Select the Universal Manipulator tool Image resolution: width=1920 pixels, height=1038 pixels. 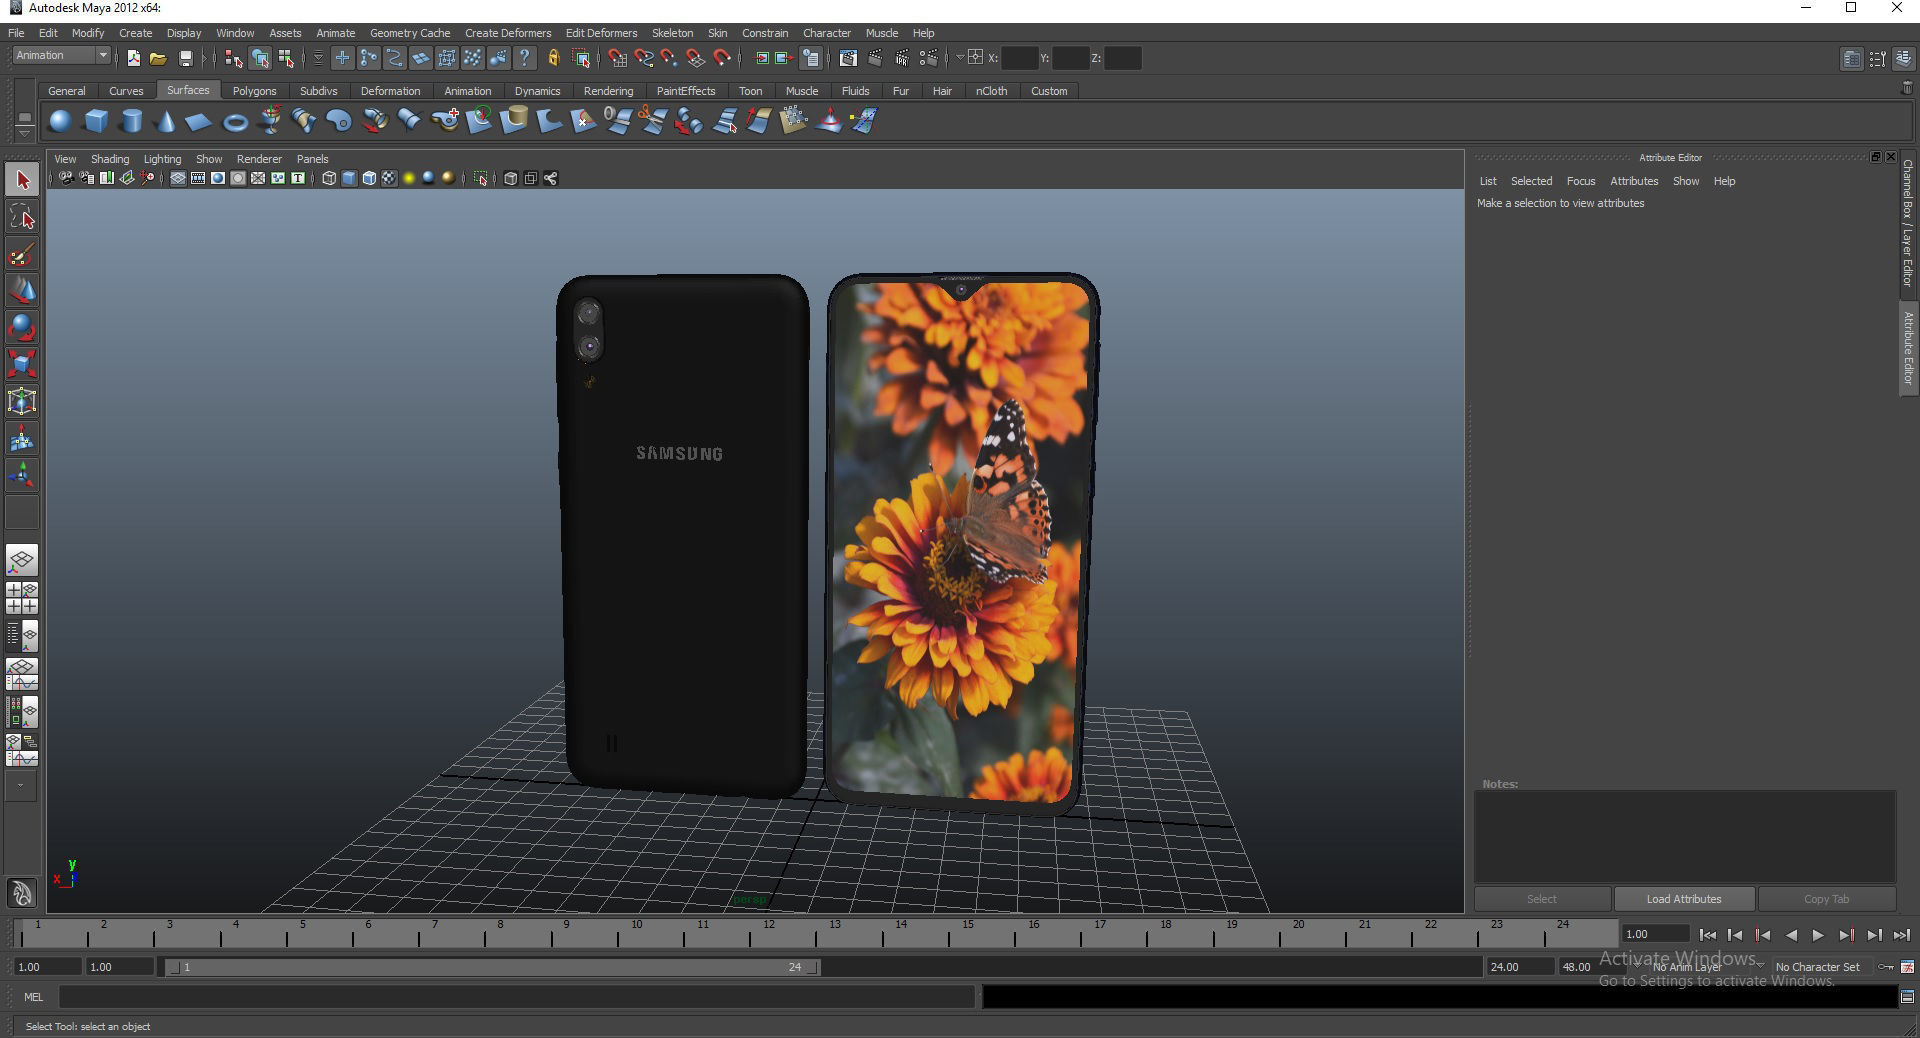pyautogui.click(x=22, y=401)
